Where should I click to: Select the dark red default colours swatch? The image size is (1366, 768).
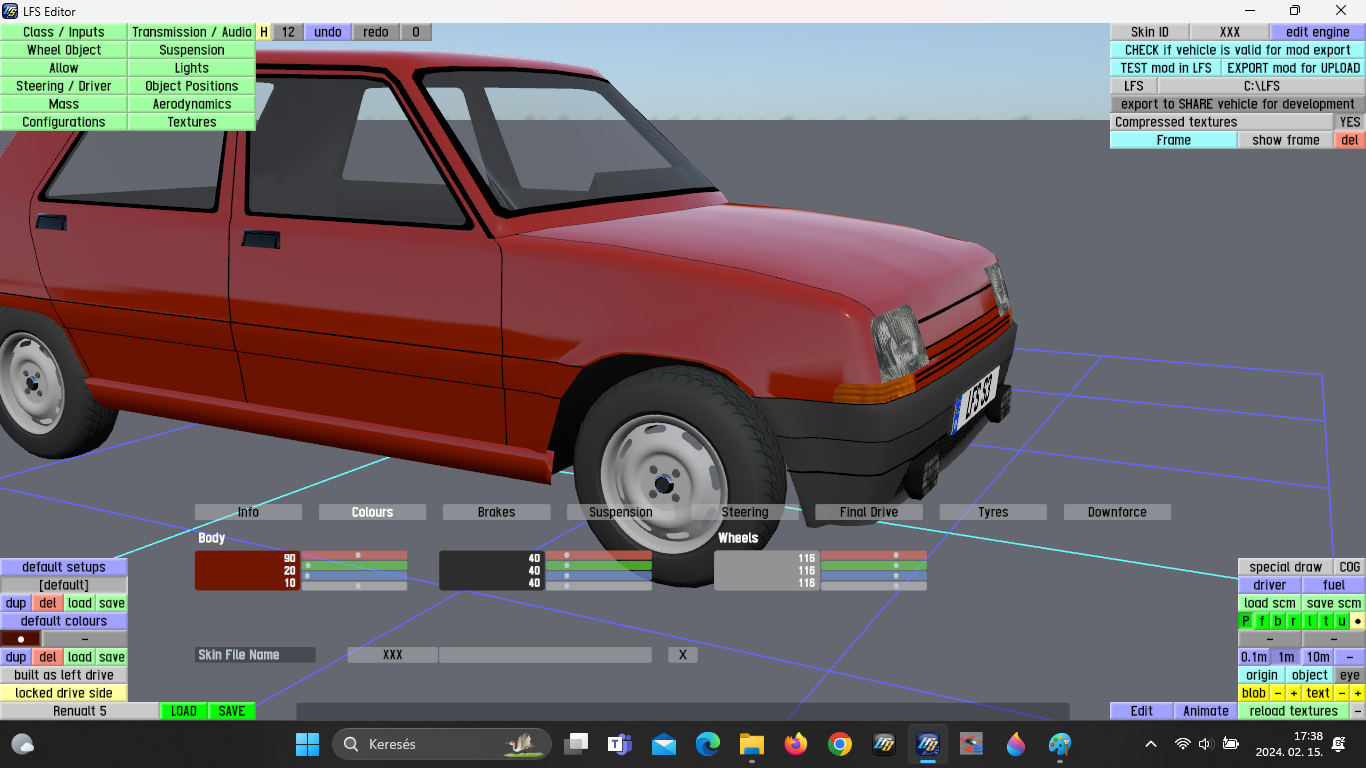21,639
